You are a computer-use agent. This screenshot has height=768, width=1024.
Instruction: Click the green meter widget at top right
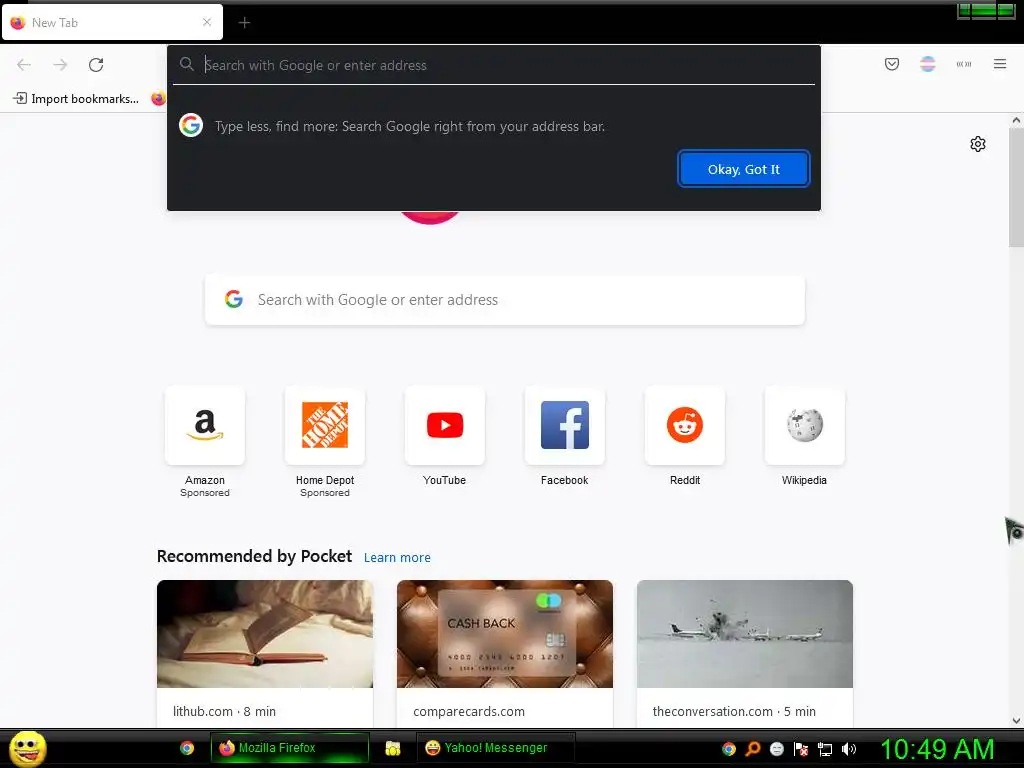coord(986,10)
